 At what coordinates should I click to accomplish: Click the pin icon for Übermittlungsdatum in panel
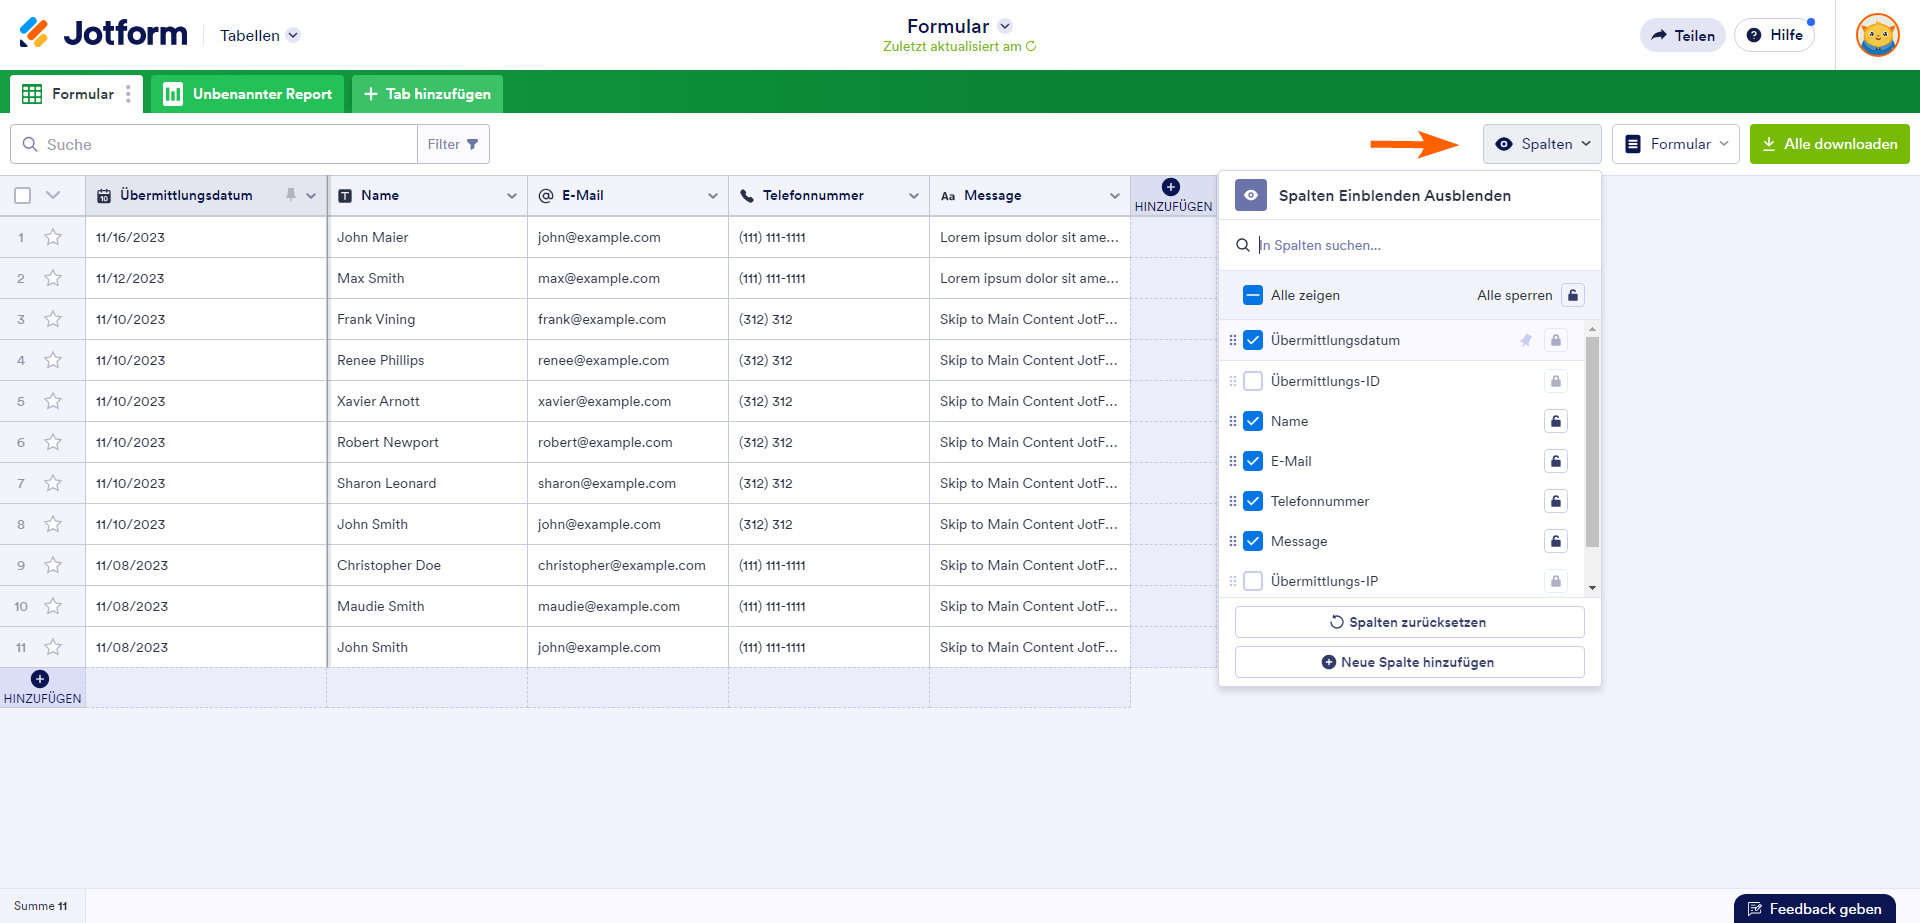click(1525, 340)
